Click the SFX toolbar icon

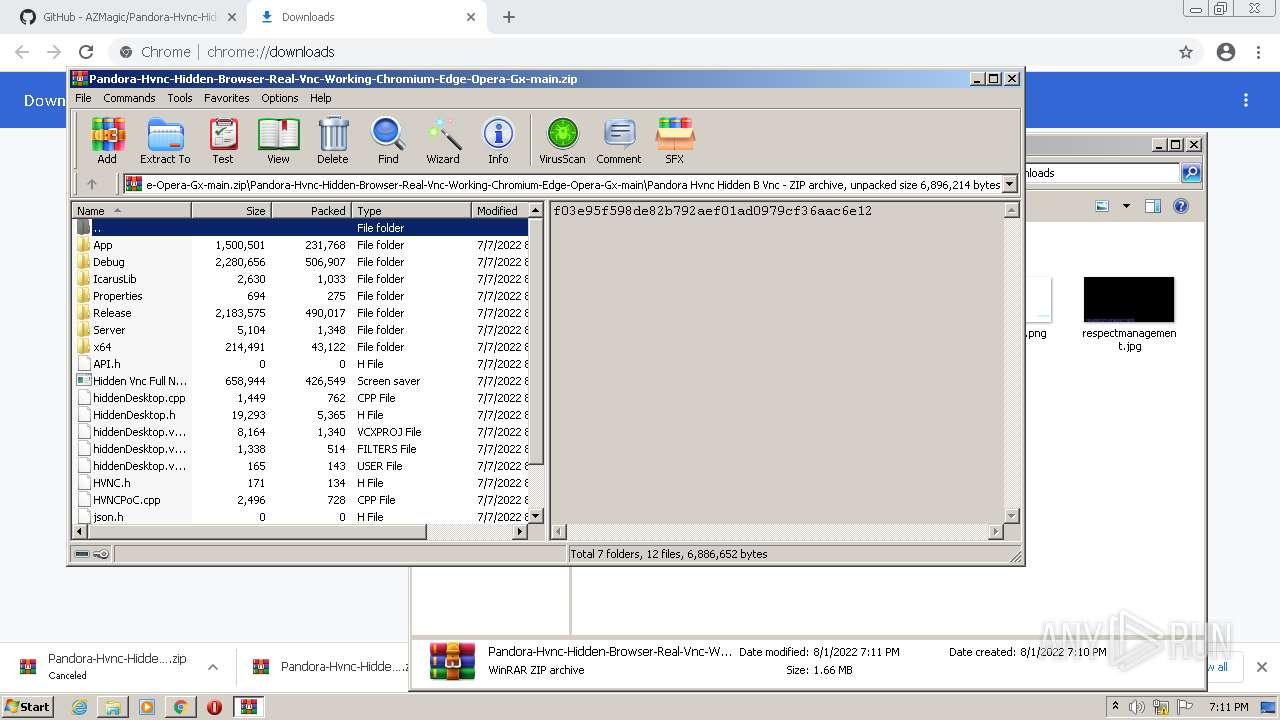(x=675, y=140)
